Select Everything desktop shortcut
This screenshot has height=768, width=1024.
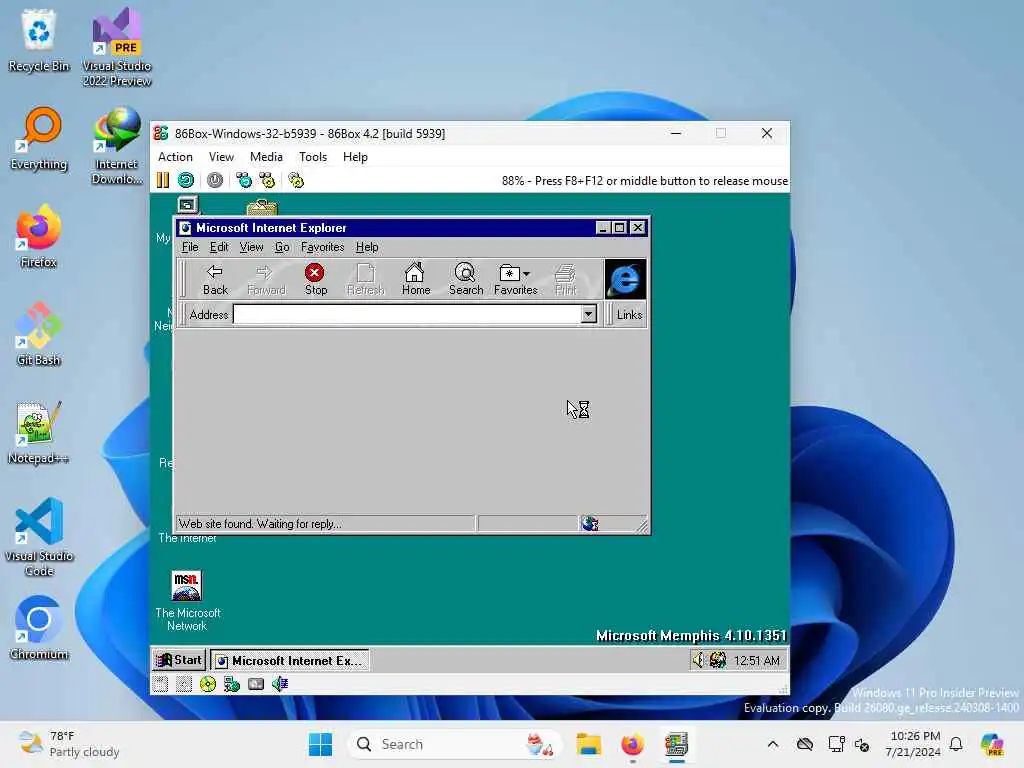pos(39,139)
